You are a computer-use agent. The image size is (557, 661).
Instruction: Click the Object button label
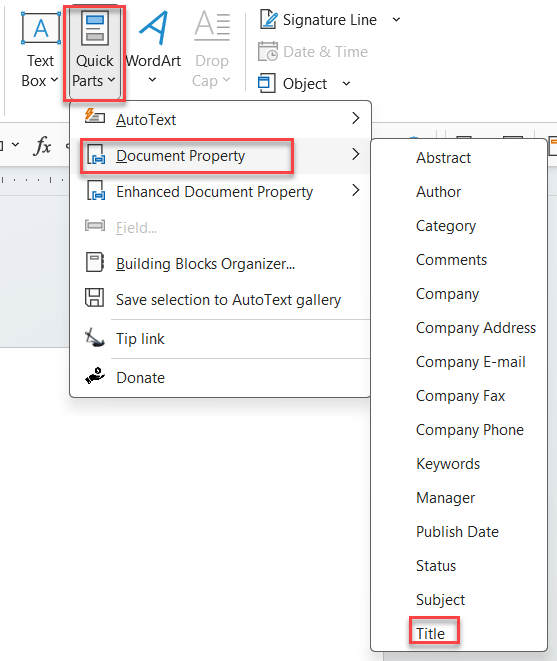click(x=304, y=84)
